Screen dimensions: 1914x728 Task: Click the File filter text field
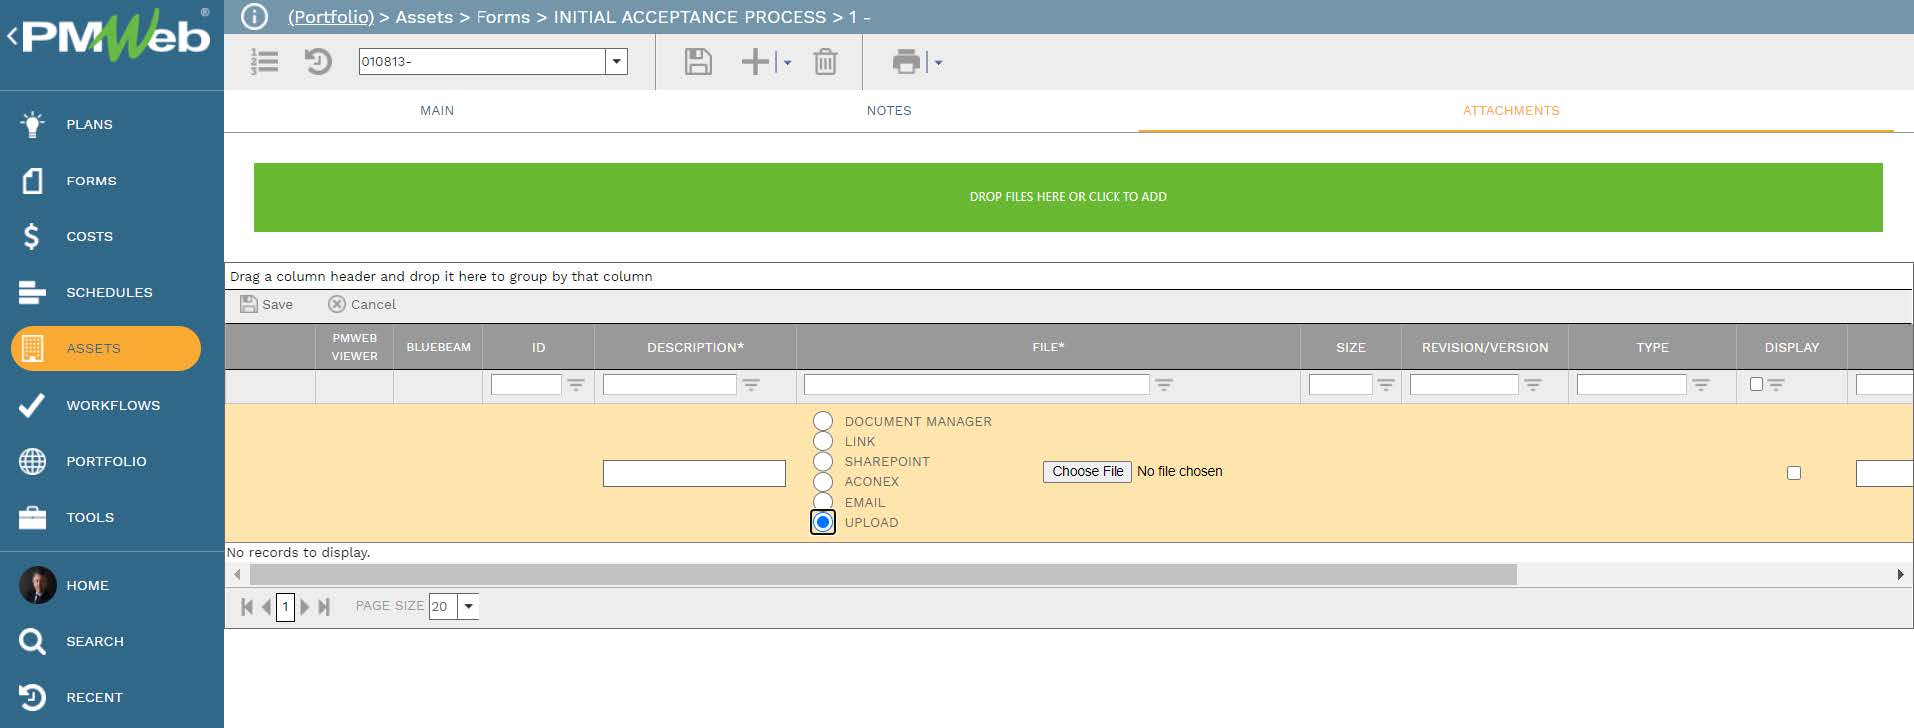pos(976,384)
